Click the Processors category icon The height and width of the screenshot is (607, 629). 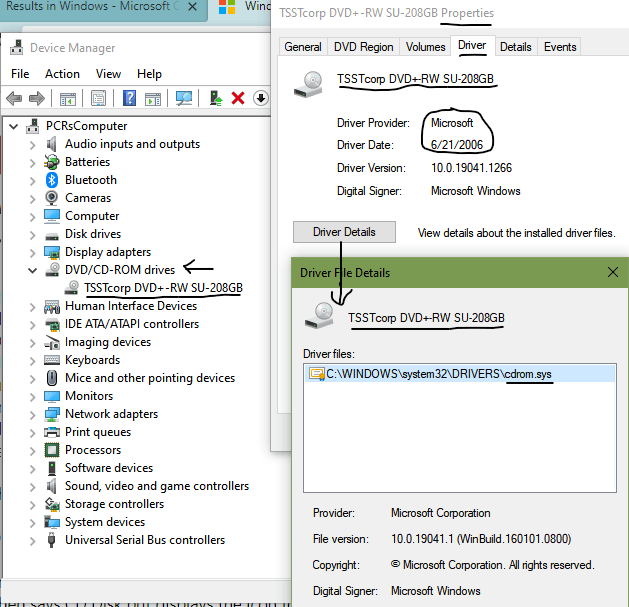(x=52, y=450)
